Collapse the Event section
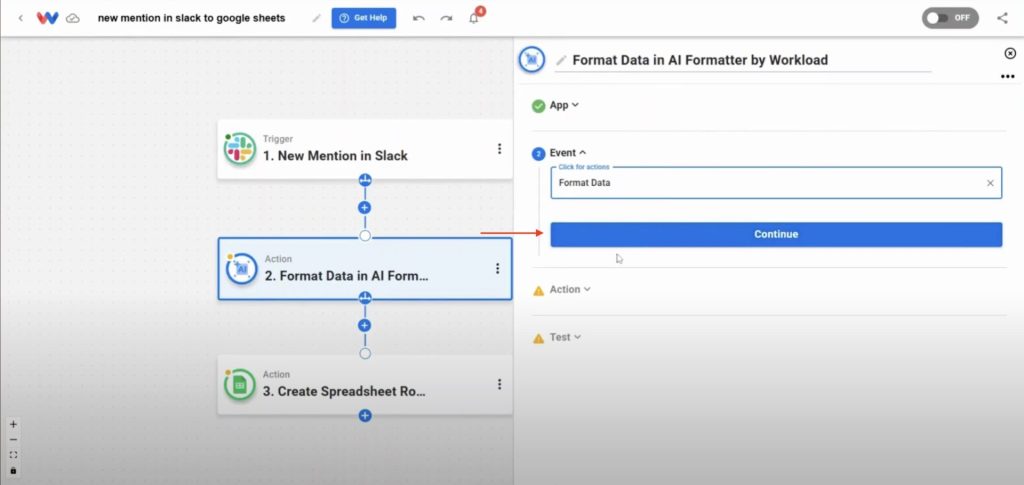 click(568, 153)
